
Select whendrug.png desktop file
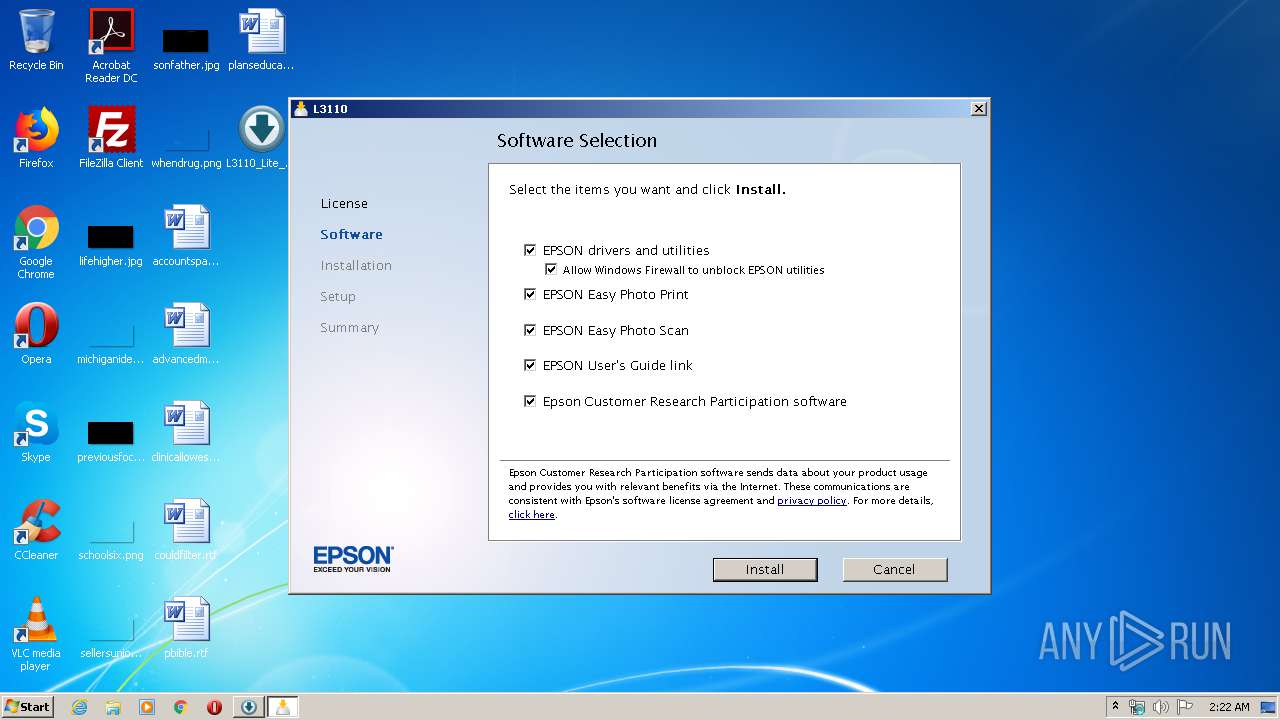click(x=186, y=145)
